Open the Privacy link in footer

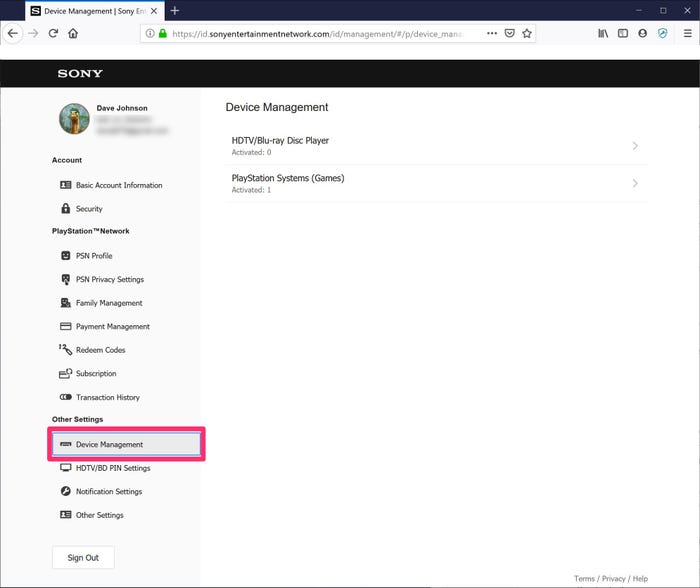pos(613,579)
